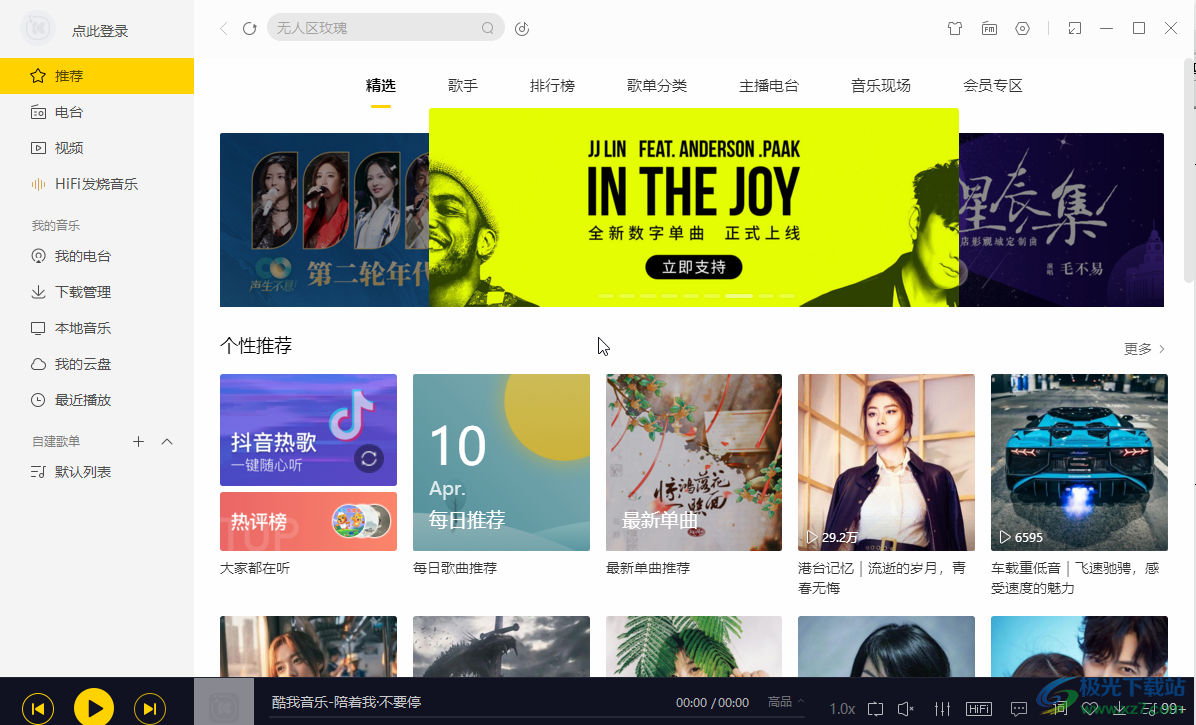
Task: Click the play button in player bar
Action: [94, 707]
